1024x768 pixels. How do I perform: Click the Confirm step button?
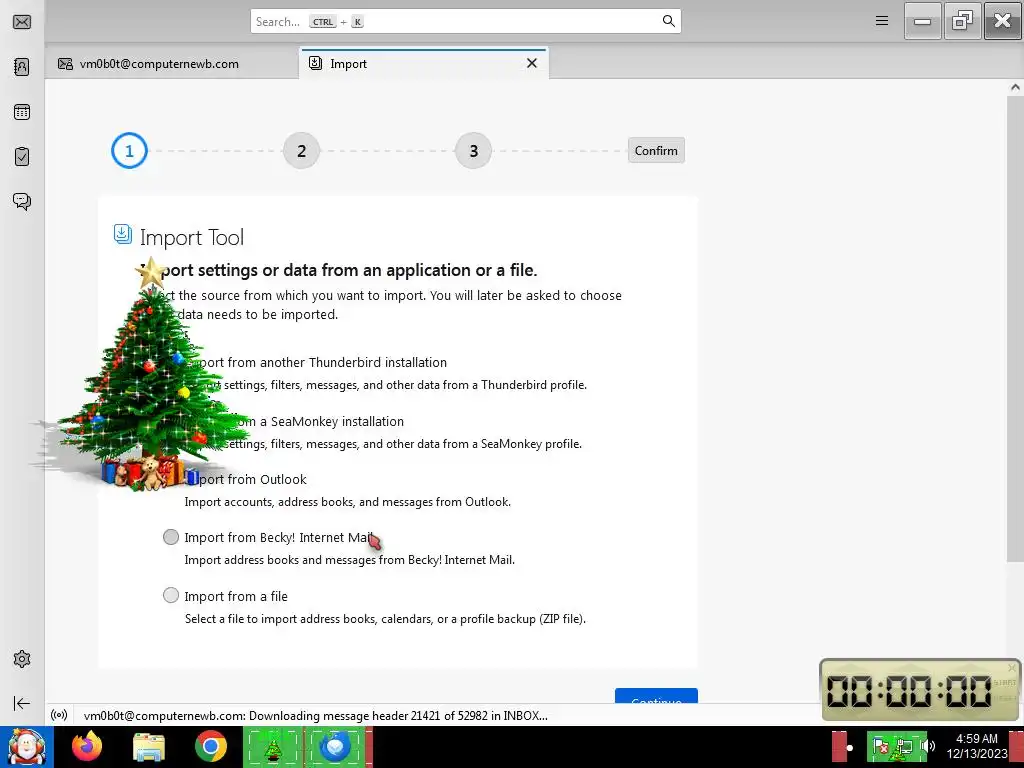pos(656,150)
